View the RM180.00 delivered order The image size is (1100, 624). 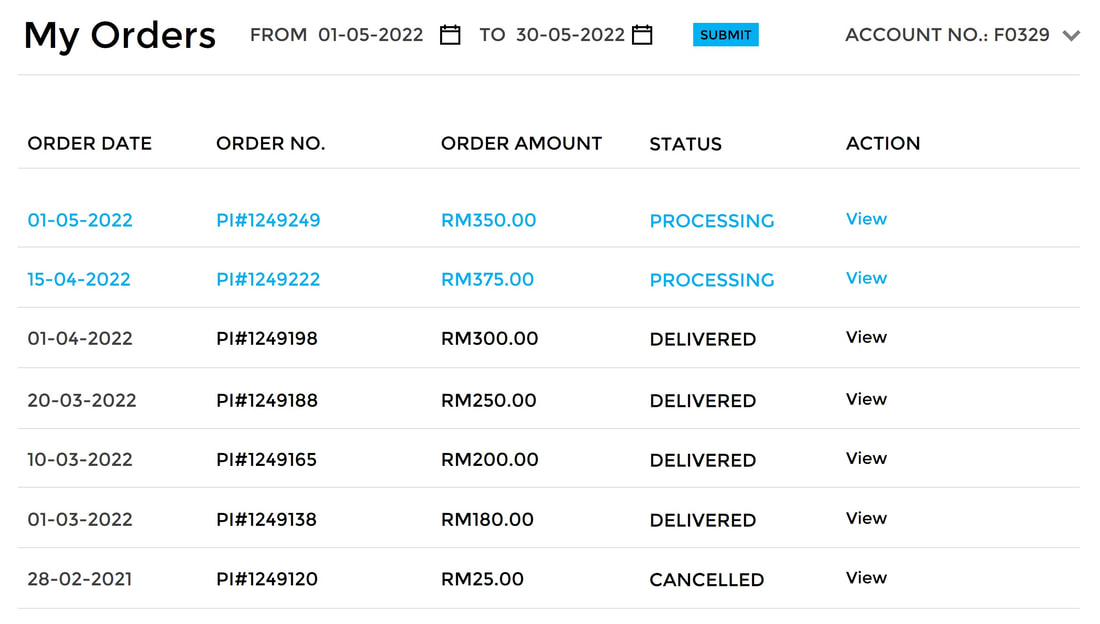866,518
